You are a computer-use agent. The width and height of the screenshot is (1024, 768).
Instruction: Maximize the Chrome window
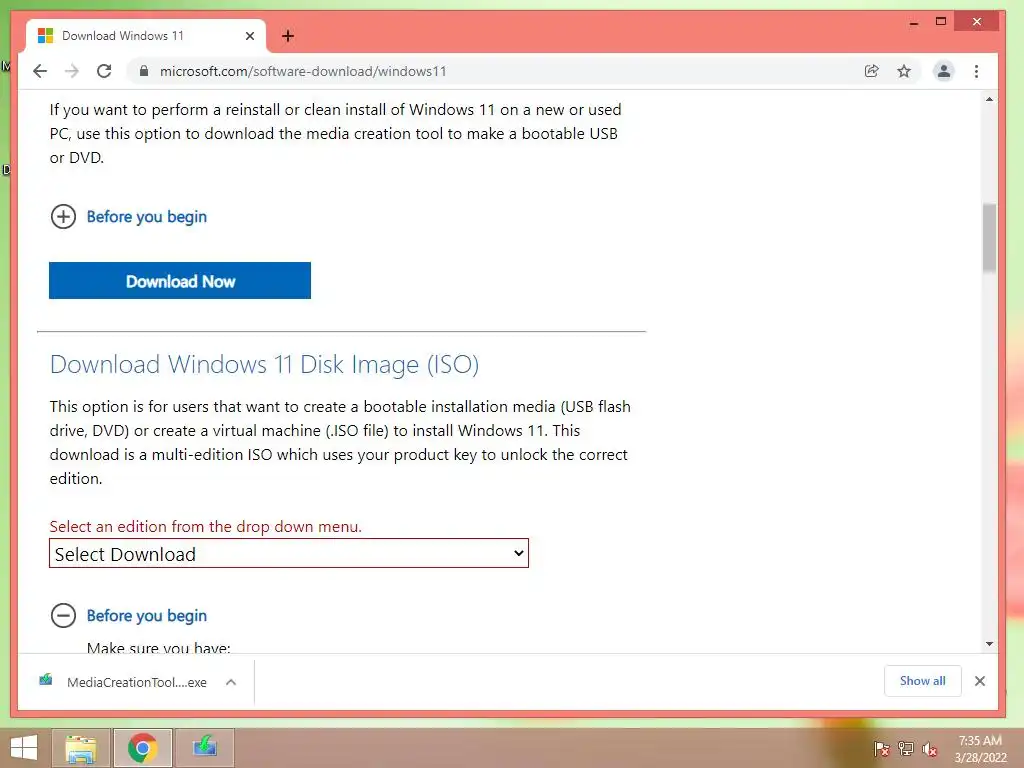(x=940, y=22)
